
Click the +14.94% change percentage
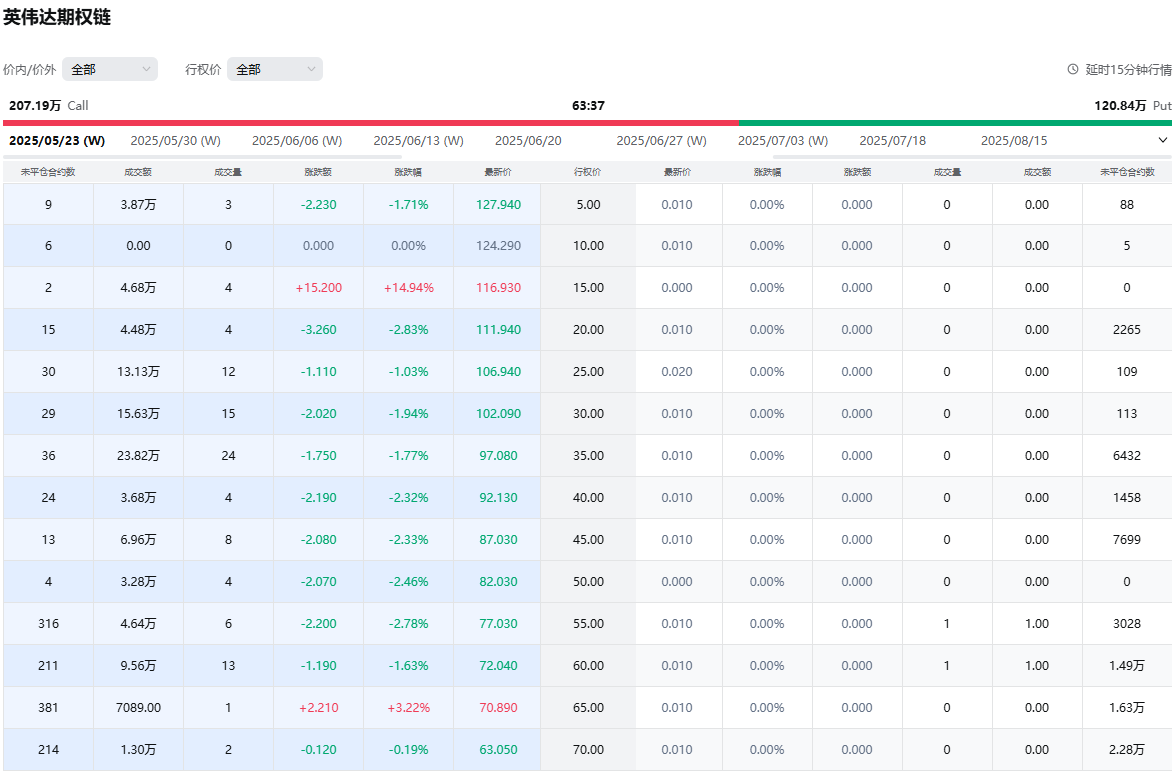pyautogui.click(x=408, y=287)
